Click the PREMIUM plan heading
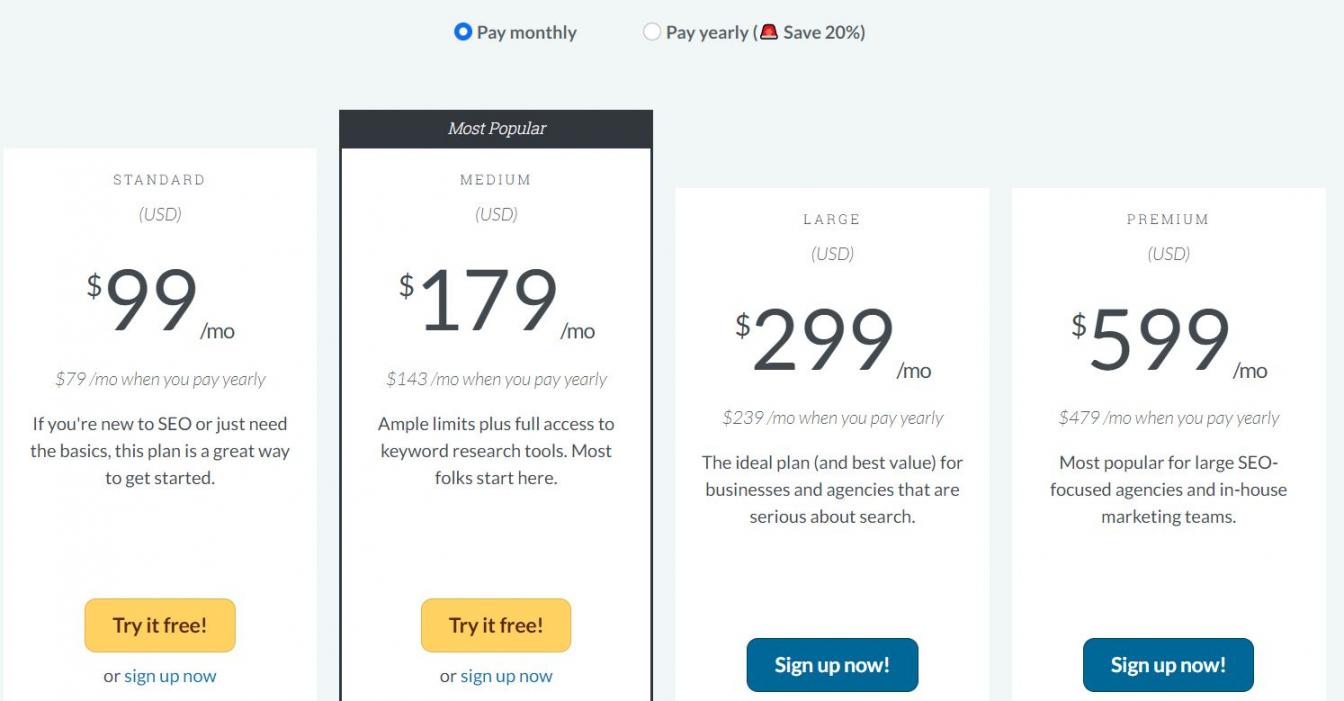The height and width of the screenshot is (701, 1344). pyautogui.click(x=1168, y=219)
